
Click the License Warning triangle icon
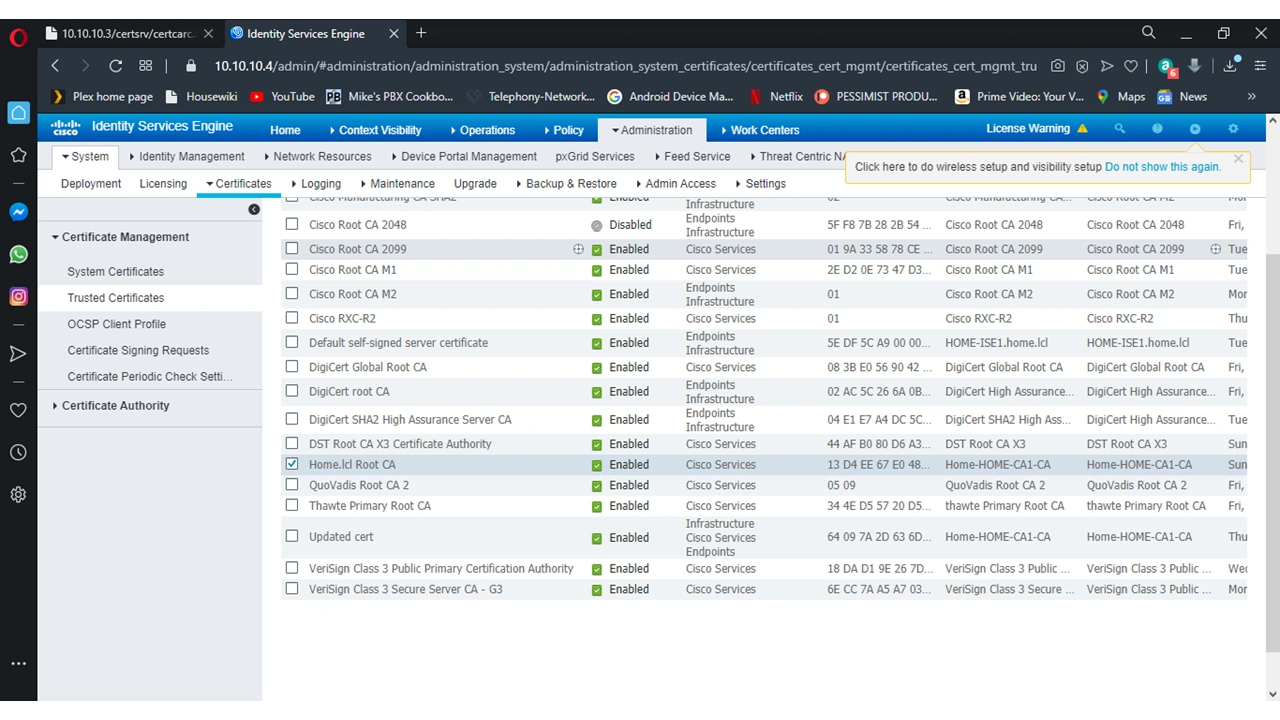coord(1082,129)
